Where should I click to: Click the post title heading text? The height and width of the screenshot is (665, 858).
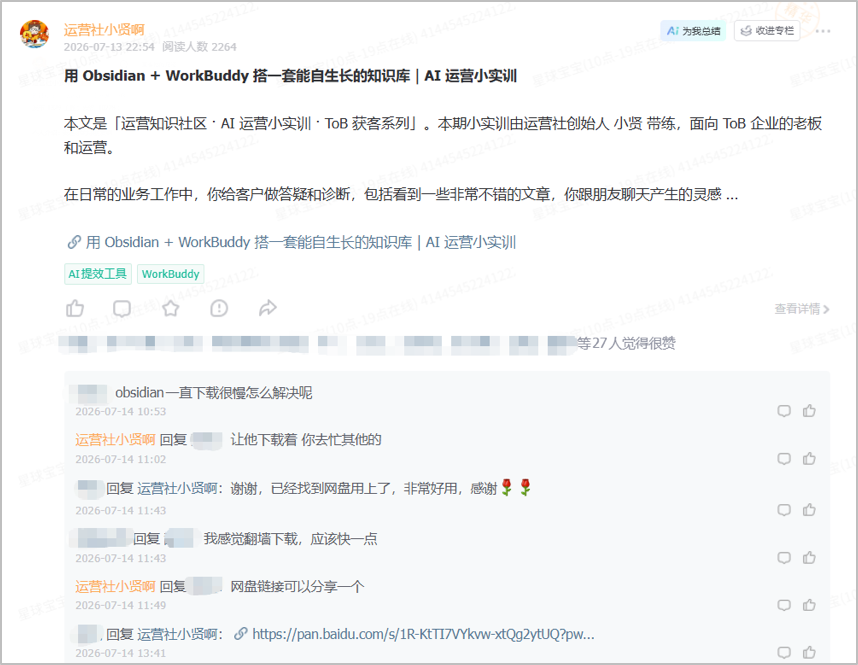click(x=291, y=76)
